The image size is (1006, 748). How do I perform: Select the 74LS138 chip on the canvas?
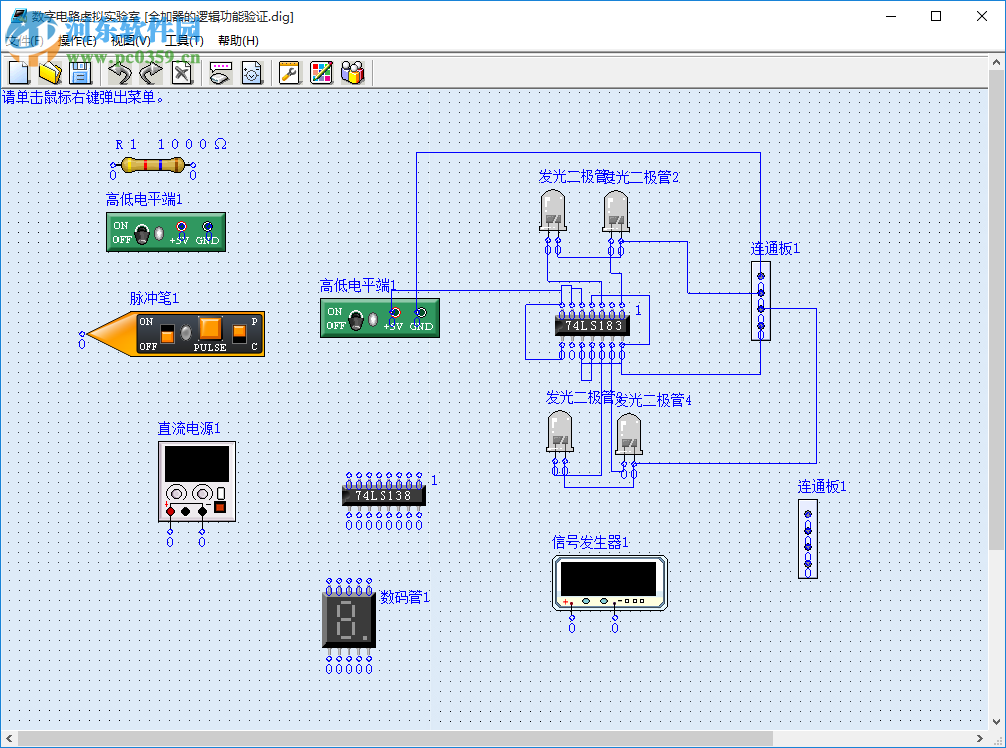383,495
